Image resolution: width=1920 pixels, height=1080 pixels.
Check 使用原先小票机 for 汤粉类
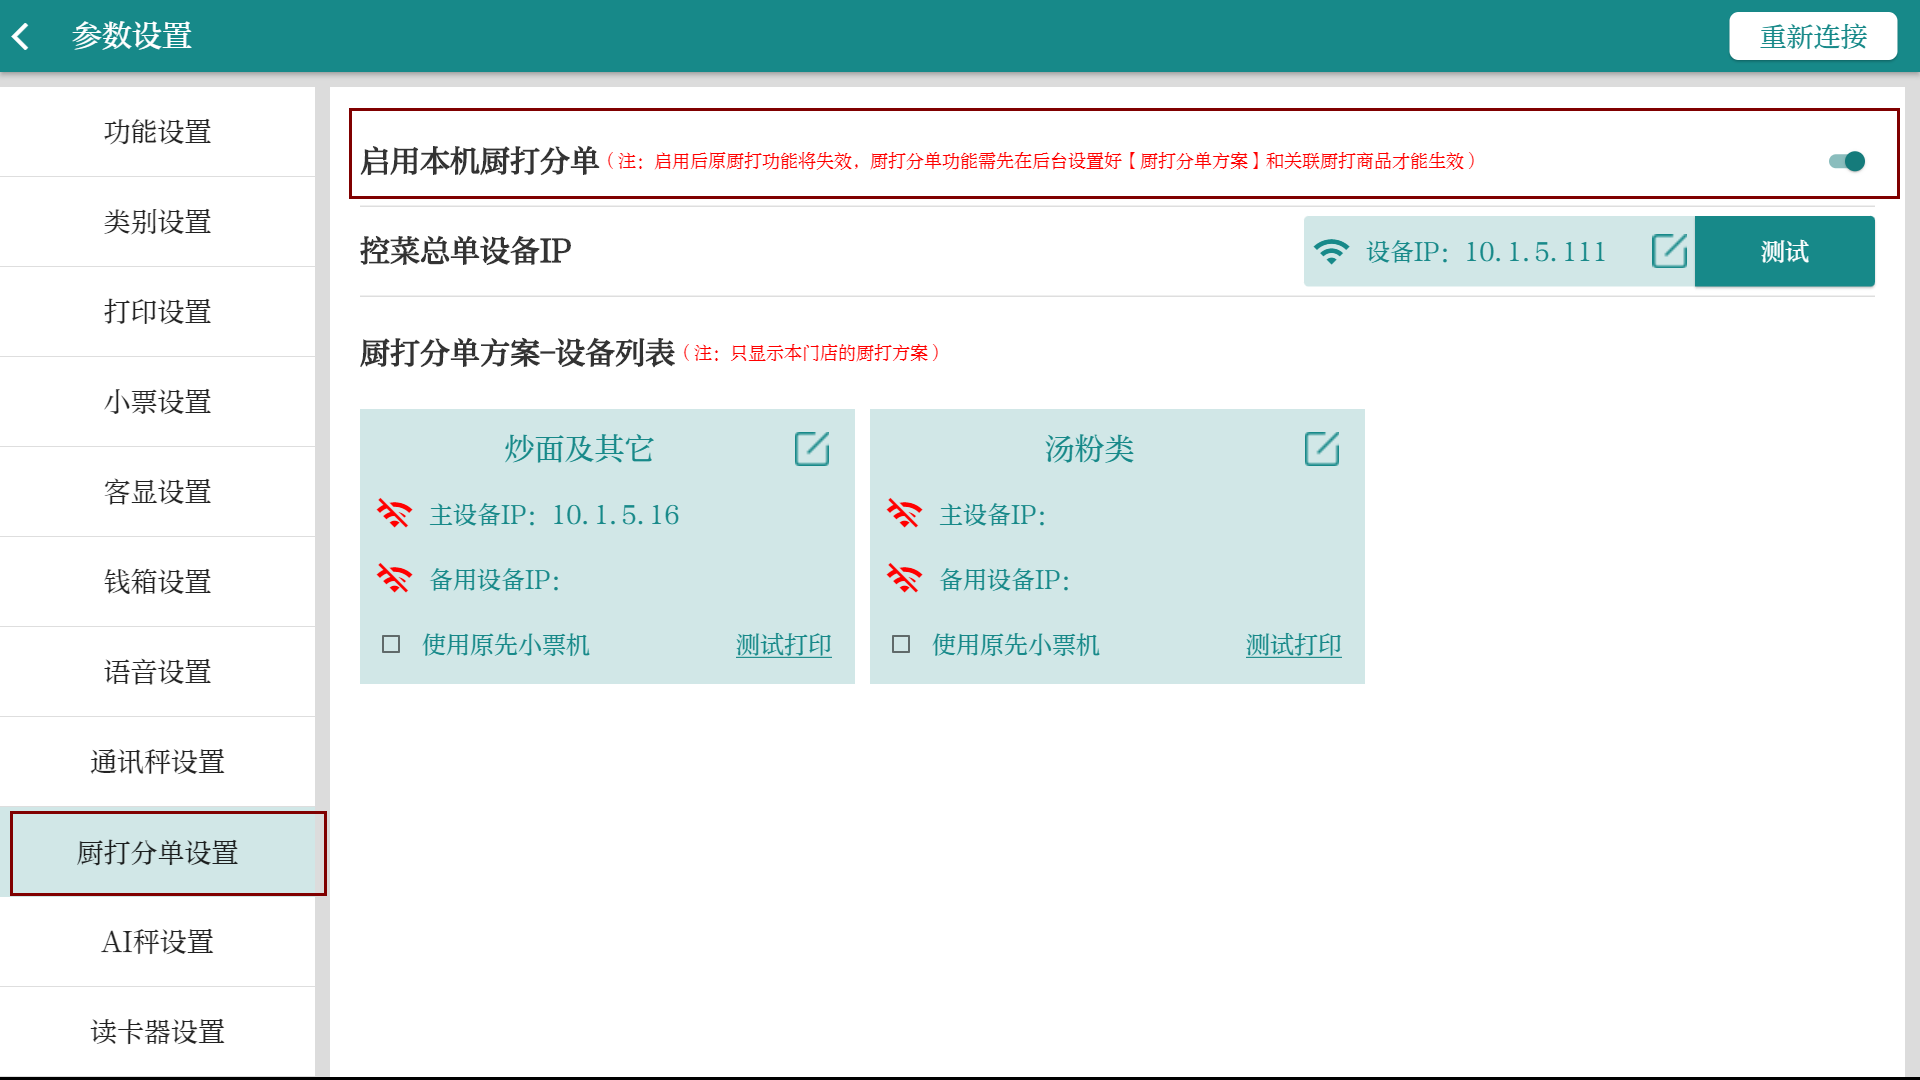(x=901, y=645)
